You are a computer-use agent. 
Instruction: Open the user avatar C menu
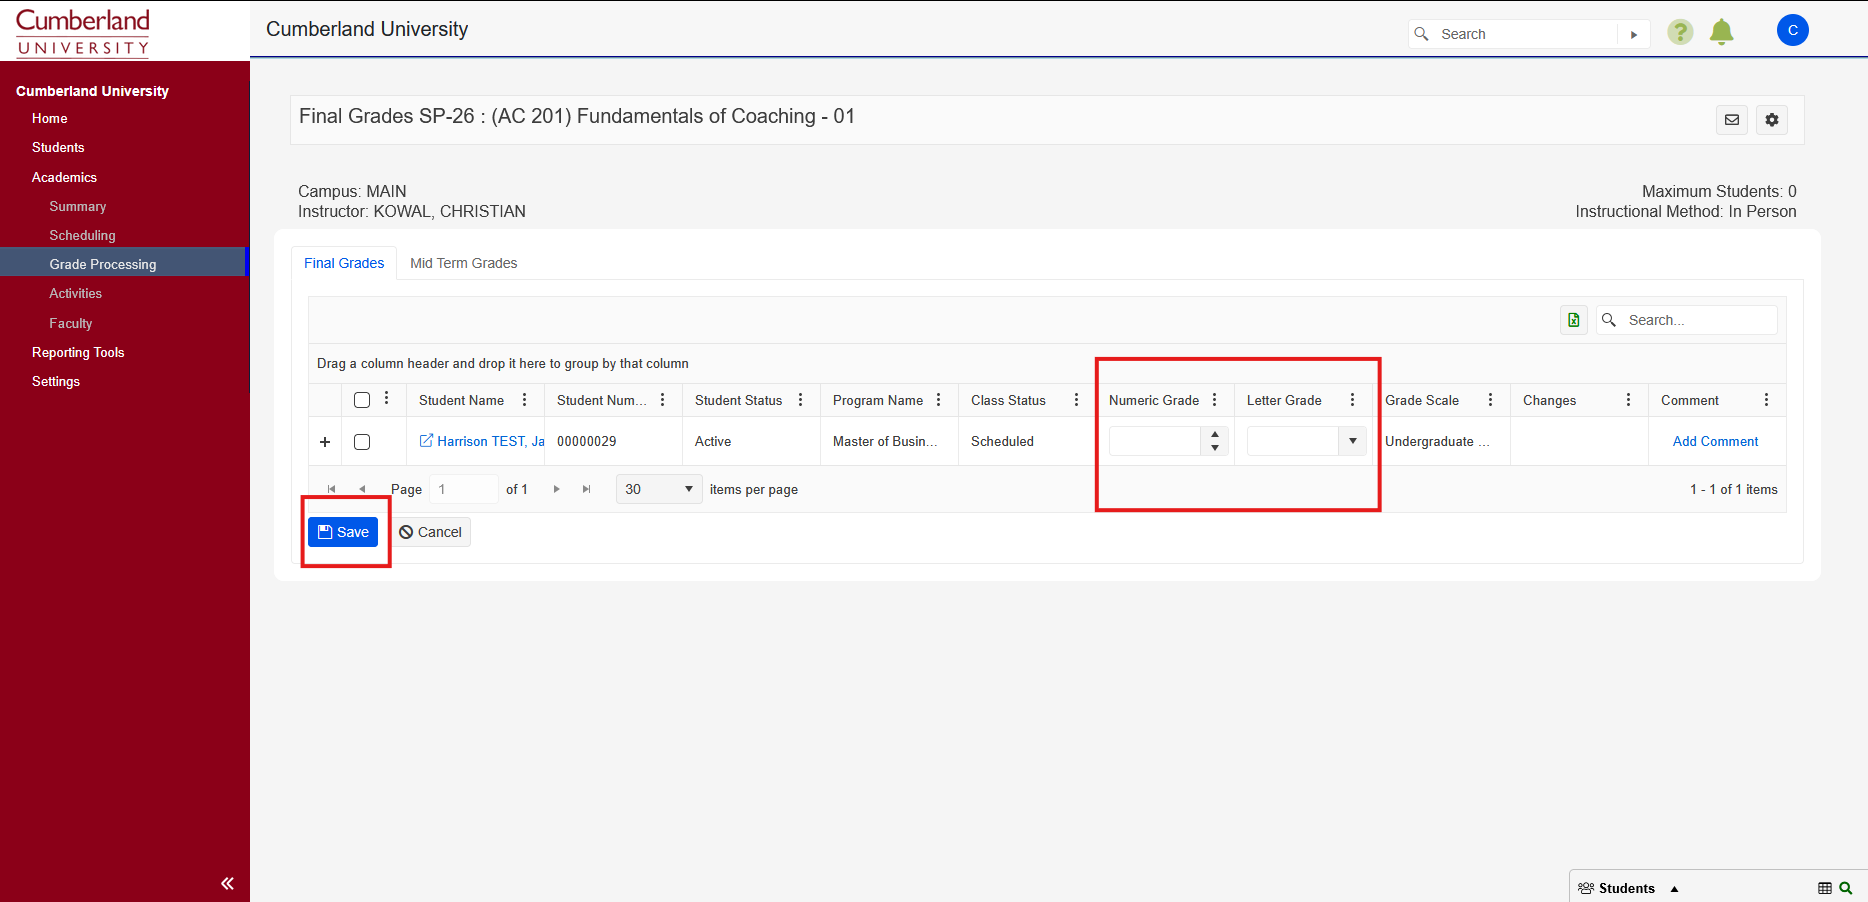tap(1793, 30)
